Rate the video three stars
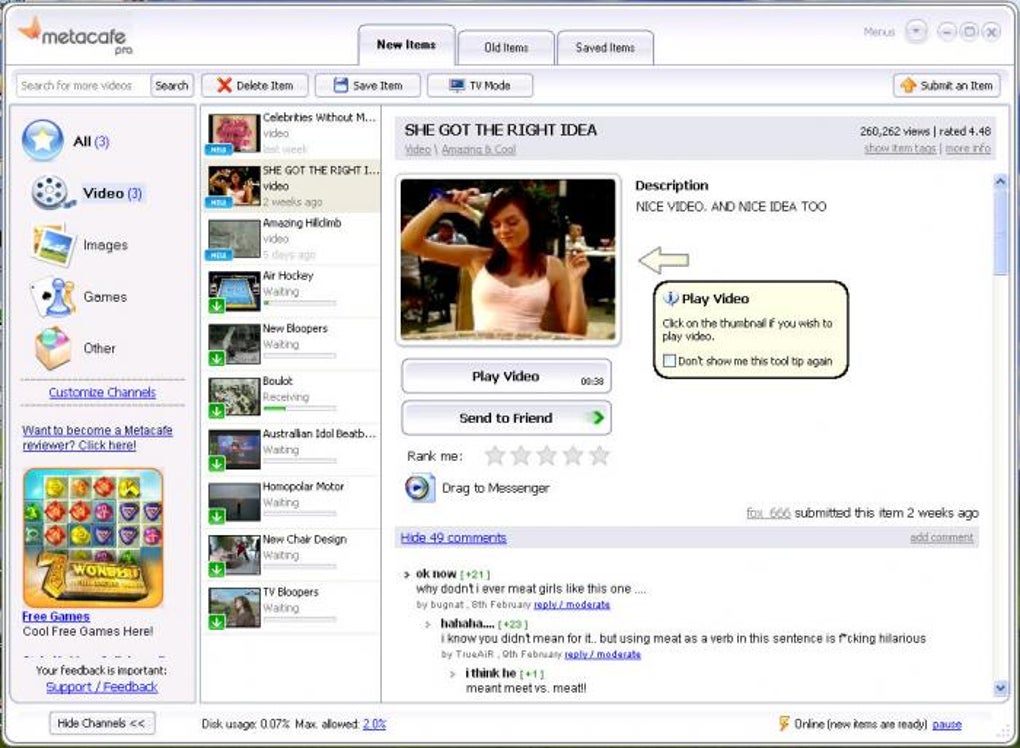1020x748 pixels. pyautogui.click(x=547, y=455)
